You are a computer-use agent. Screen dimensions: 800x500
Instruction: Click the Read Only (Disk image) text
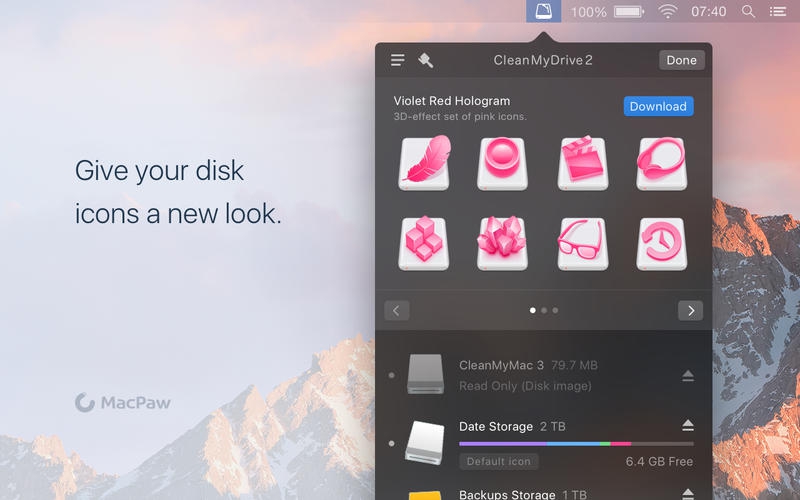pos(525,386)
